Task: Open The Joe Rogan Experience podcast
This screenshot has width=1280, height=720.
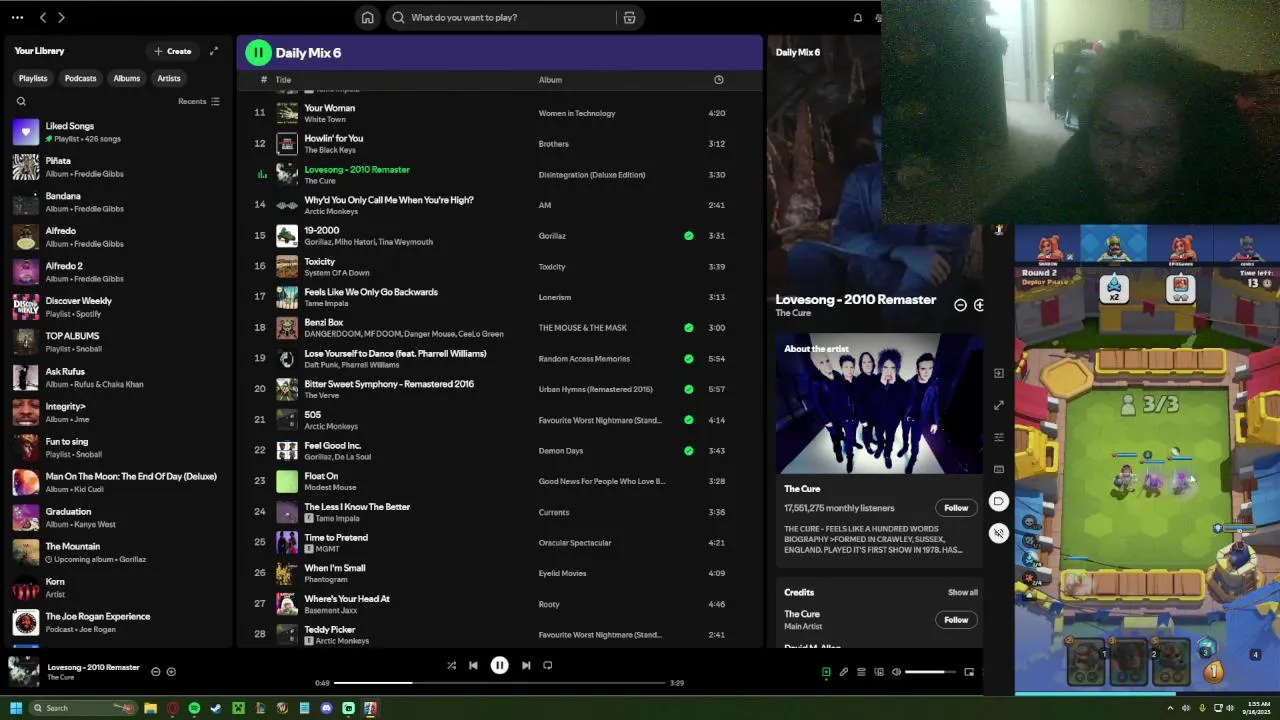Action: tap(118, 622)
